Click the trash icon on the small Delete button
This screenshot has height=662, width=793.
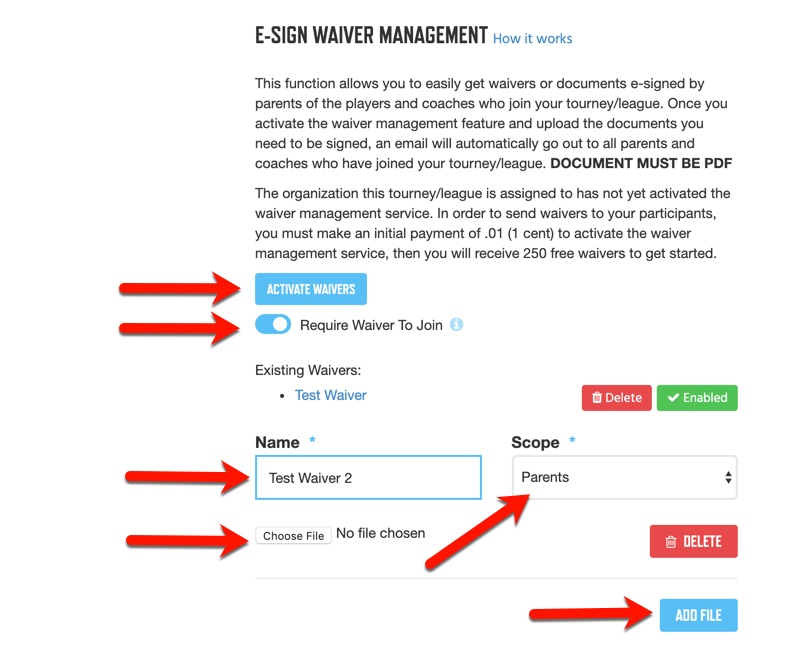(597, 398)
